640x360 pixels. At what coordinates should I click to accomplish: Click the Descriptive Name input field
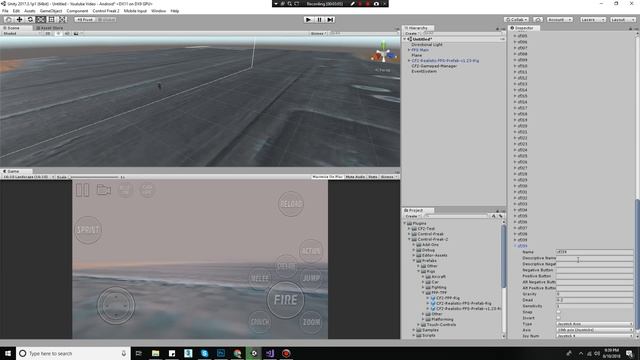click(594, 258)
